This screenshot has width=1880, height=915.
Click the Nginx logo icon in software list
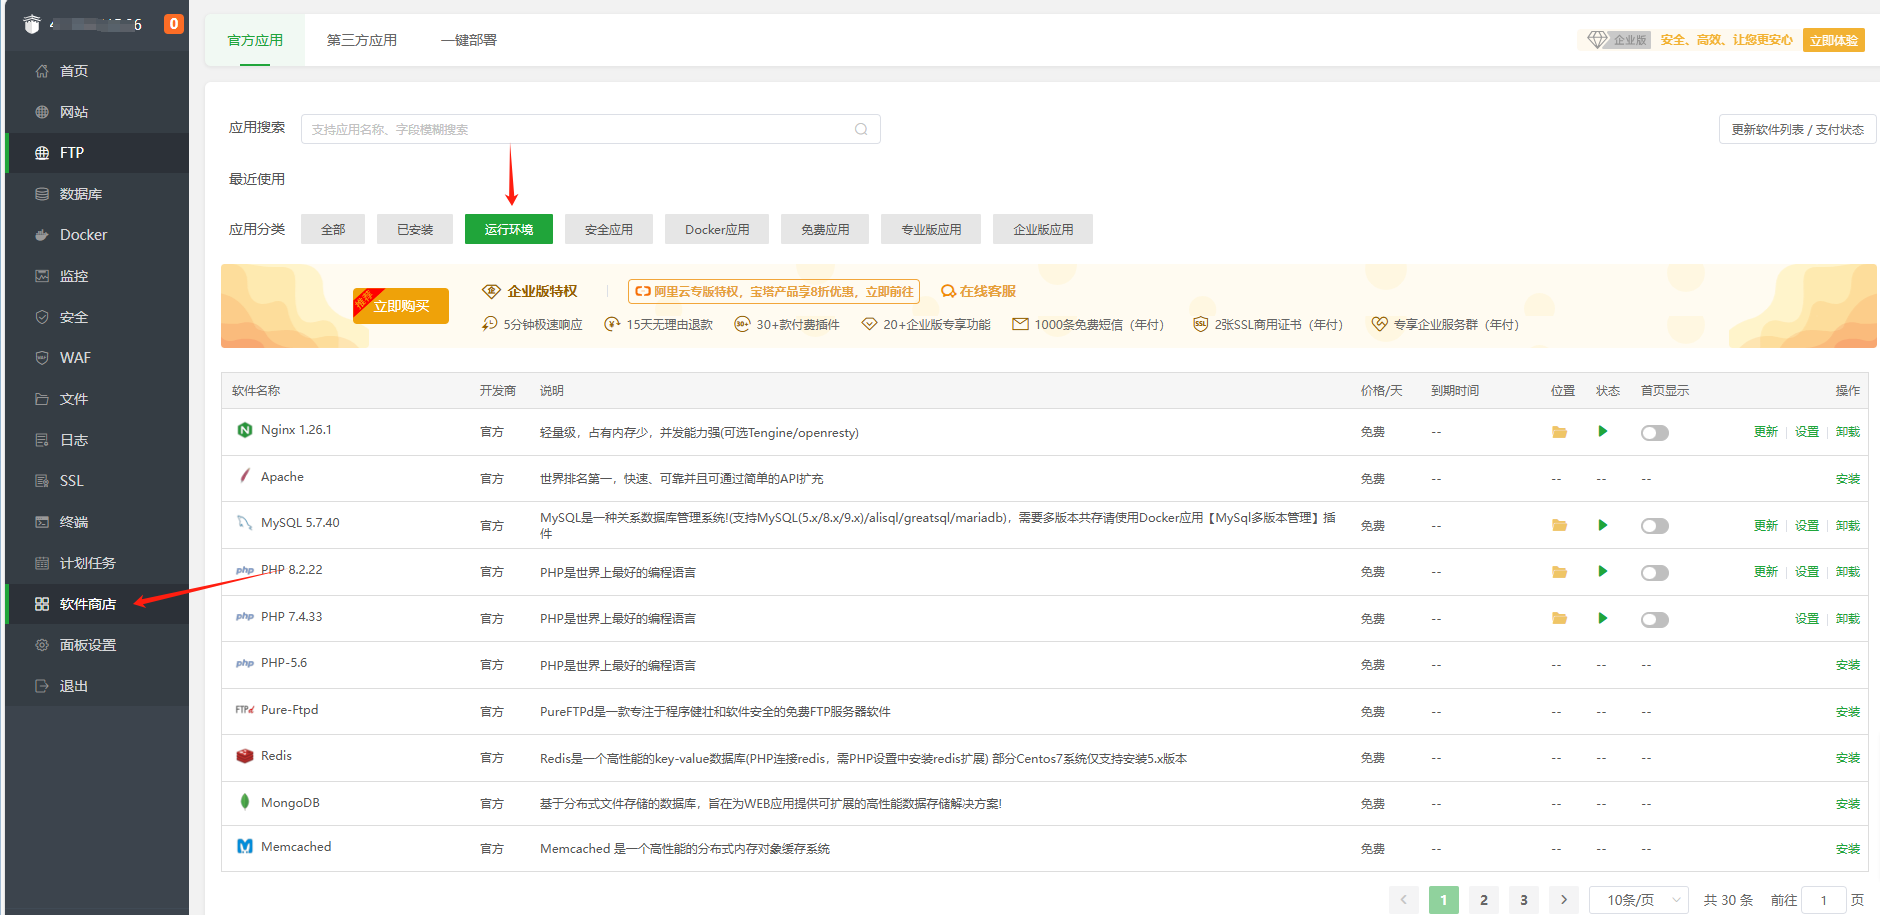pos(245,430)
